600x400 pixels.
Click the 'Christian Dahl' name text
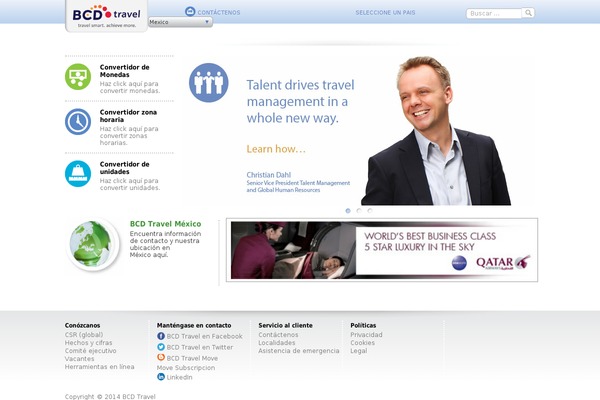(x=269, y=175)
